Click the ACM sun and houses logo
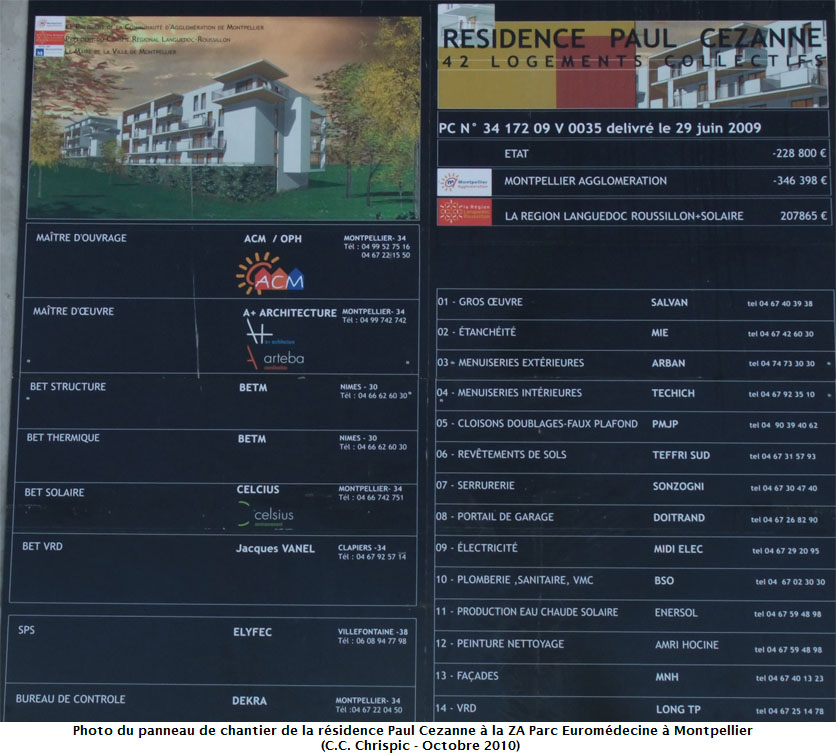836x755 pixels. coord(270,274)
